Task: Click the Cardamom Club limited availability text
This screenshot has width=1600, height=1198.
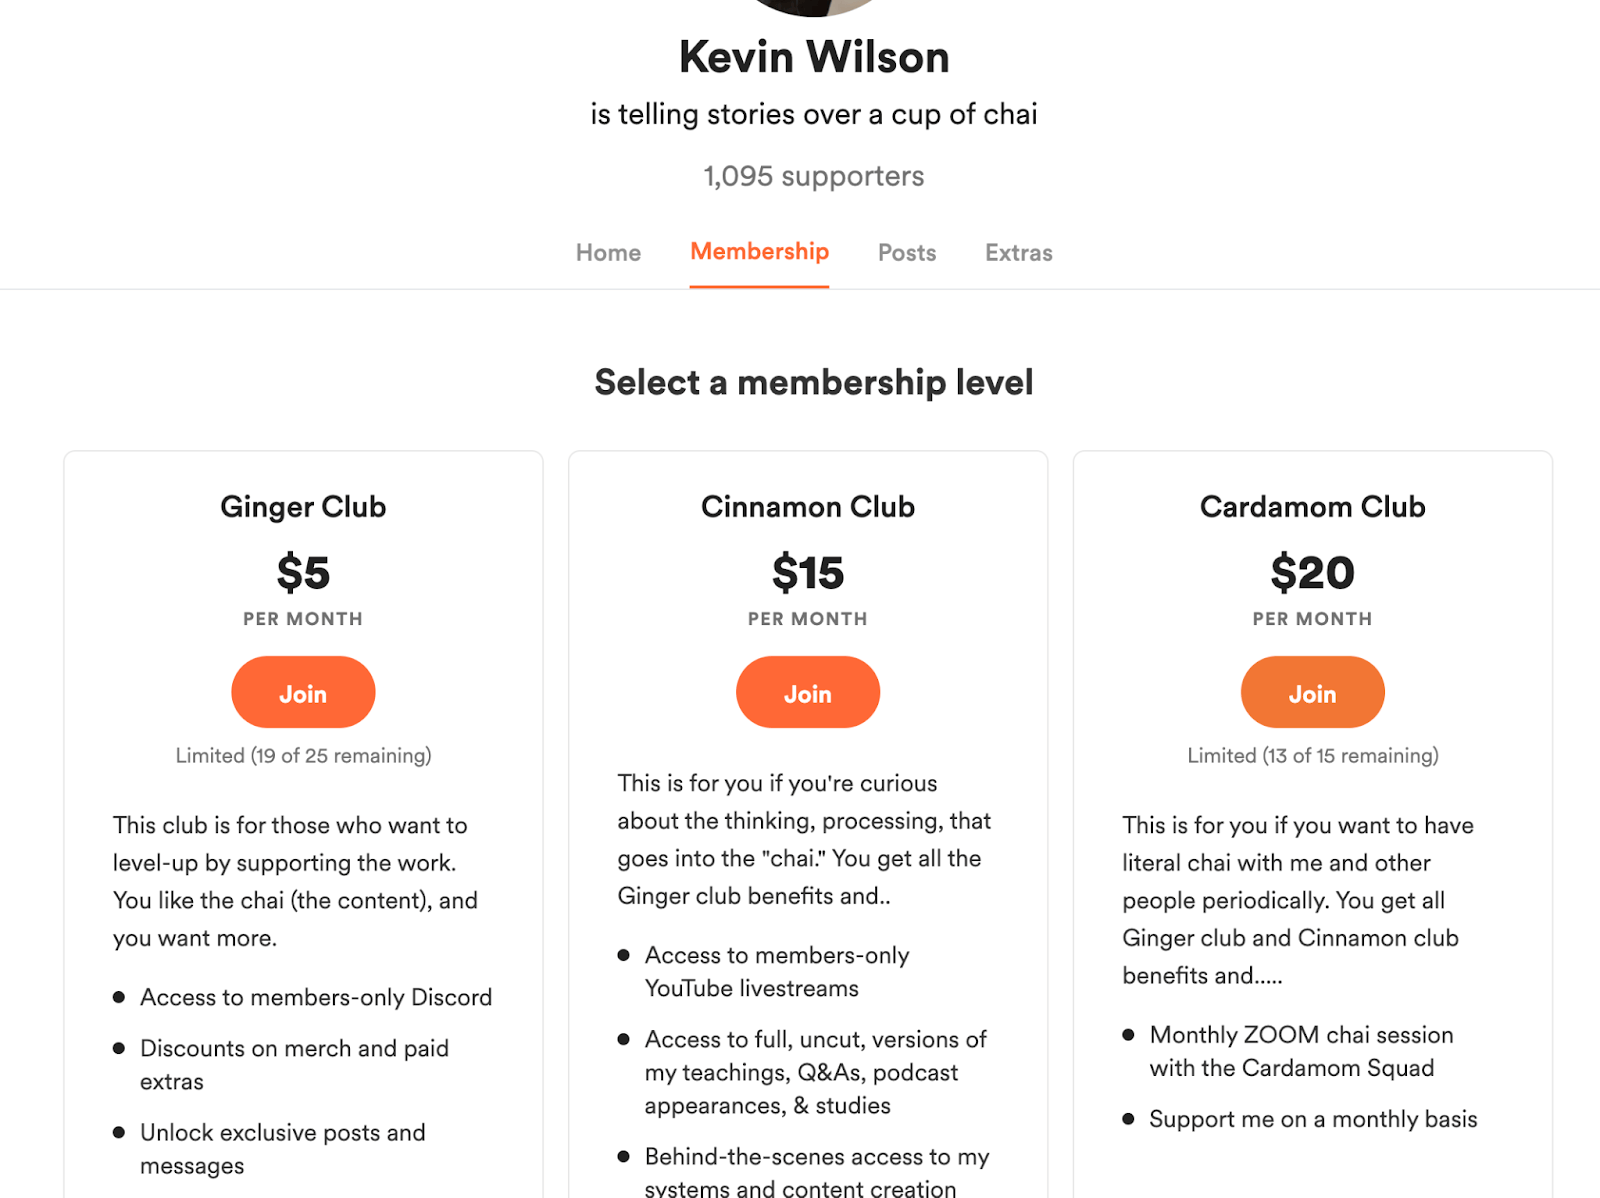Action: click(x=1312, y=756)
